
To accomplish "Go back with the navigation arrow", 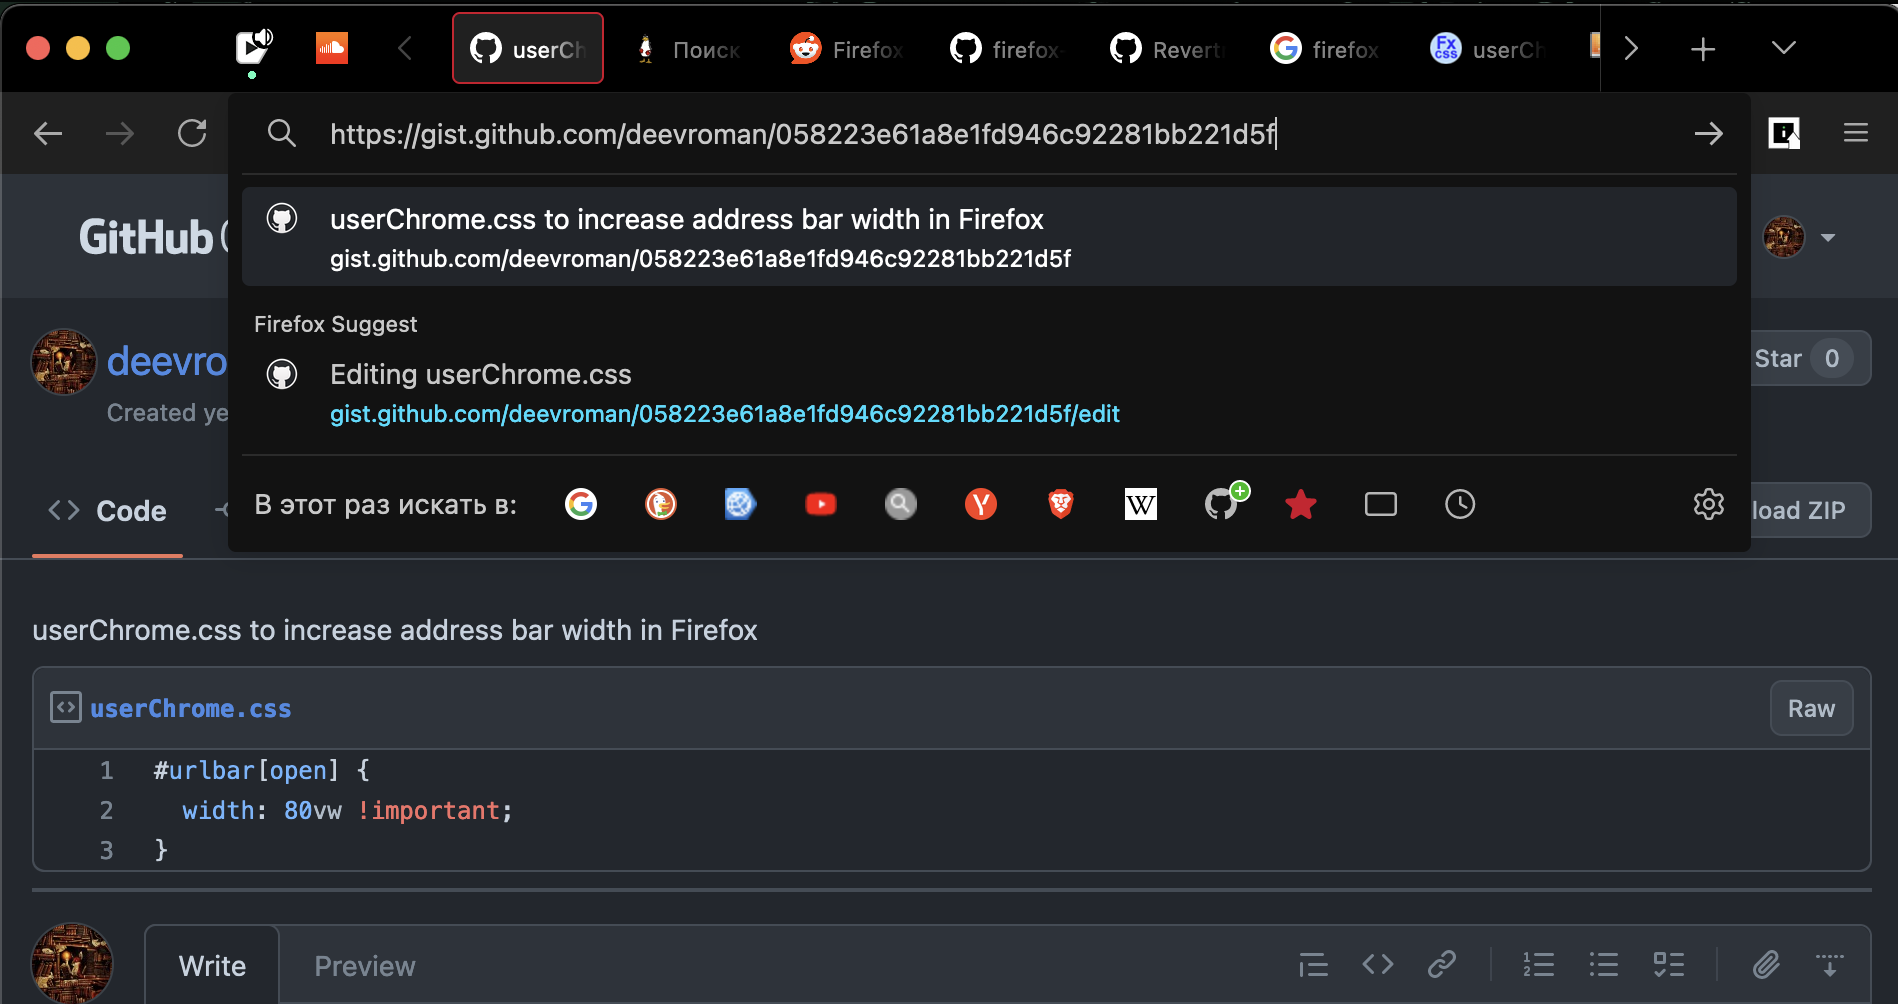I will click(48, 133).
